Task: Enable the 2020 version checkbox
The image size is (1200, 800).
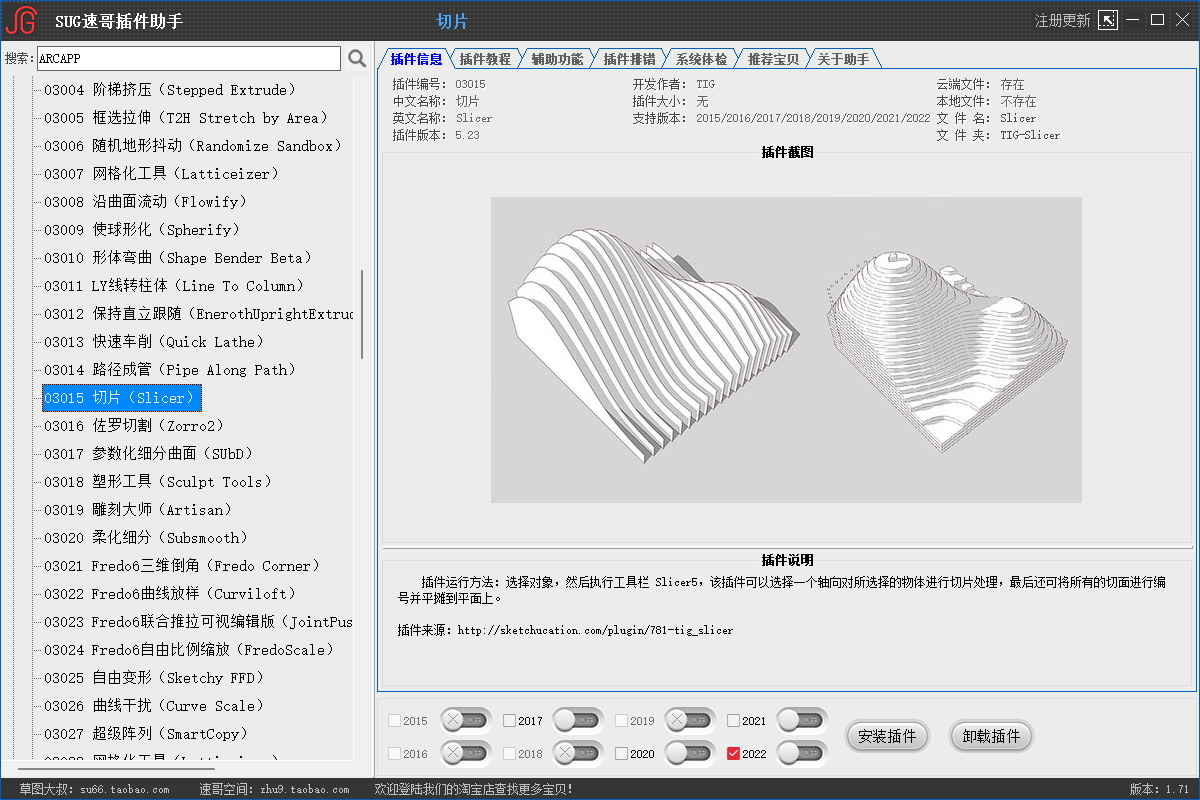Action: coord(622,754)
